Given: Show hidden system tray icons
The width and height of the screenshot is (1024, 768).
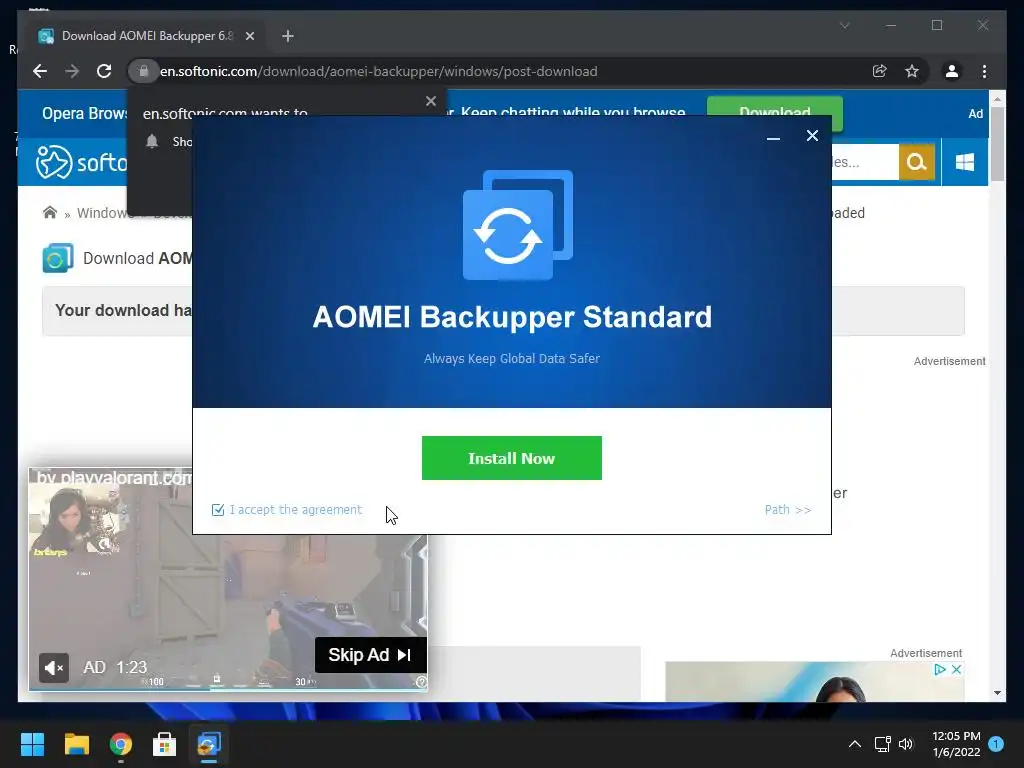Looking at the screenshot, I should click(854, 744).
